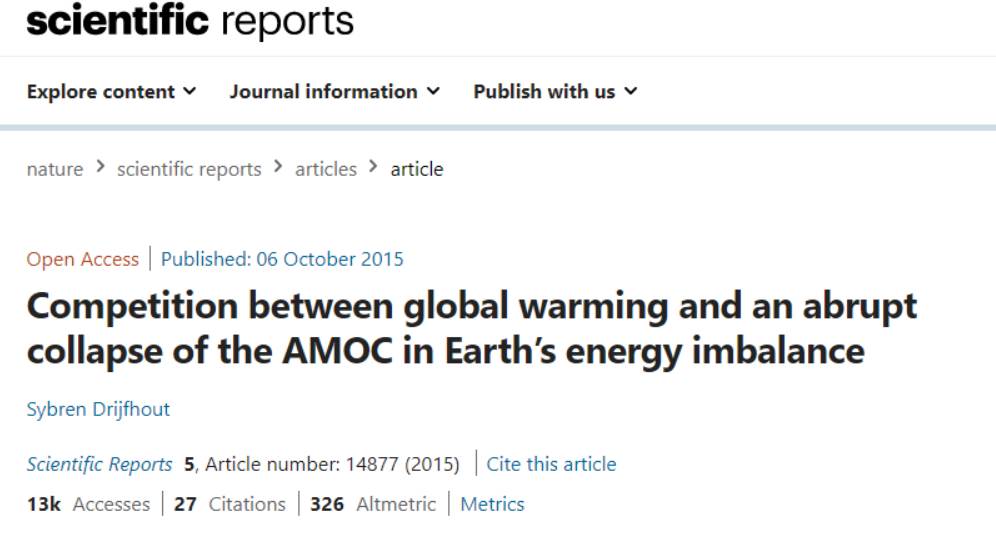This screenshot has height=550, width=996.
Task: Go to nature breadcrumb link
Action: [x=55, y=169]
